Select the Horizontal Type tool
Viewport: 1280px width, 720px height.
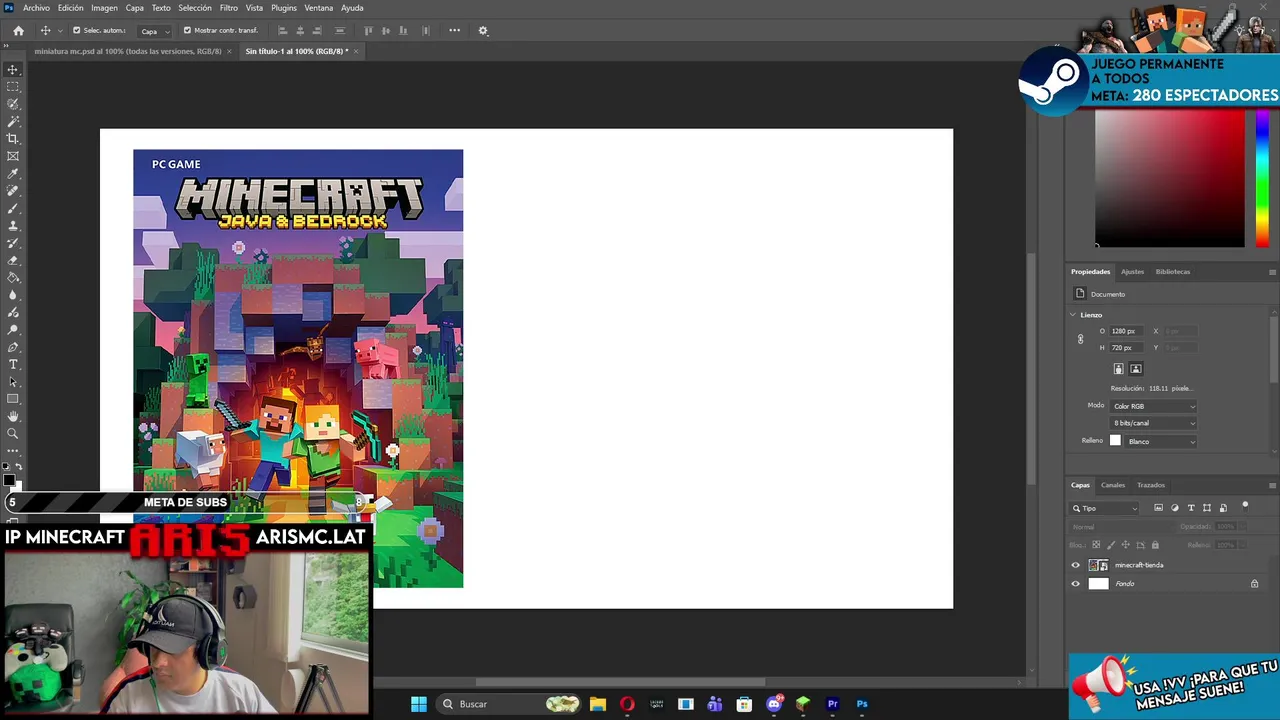tap(13, 364)
